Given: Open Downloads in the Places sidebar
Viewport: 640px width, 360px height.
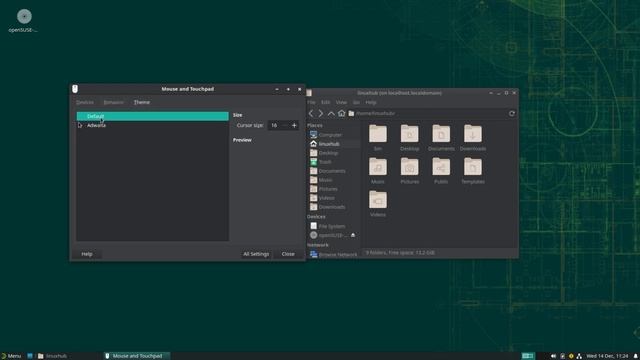Looking at the screenshot, I should 333,207.
